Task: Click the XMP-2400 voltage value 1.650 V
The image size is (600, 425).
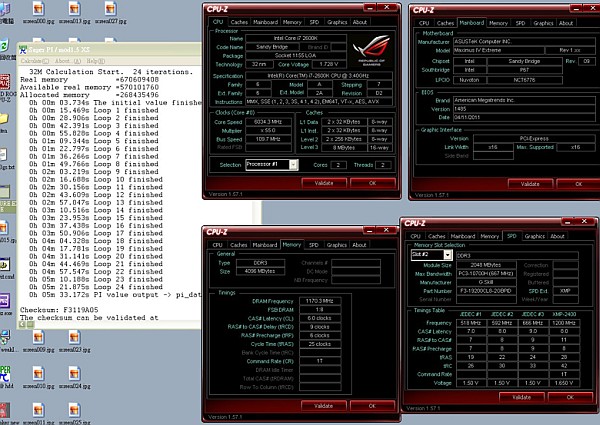Action: click(x=564, y=383)
